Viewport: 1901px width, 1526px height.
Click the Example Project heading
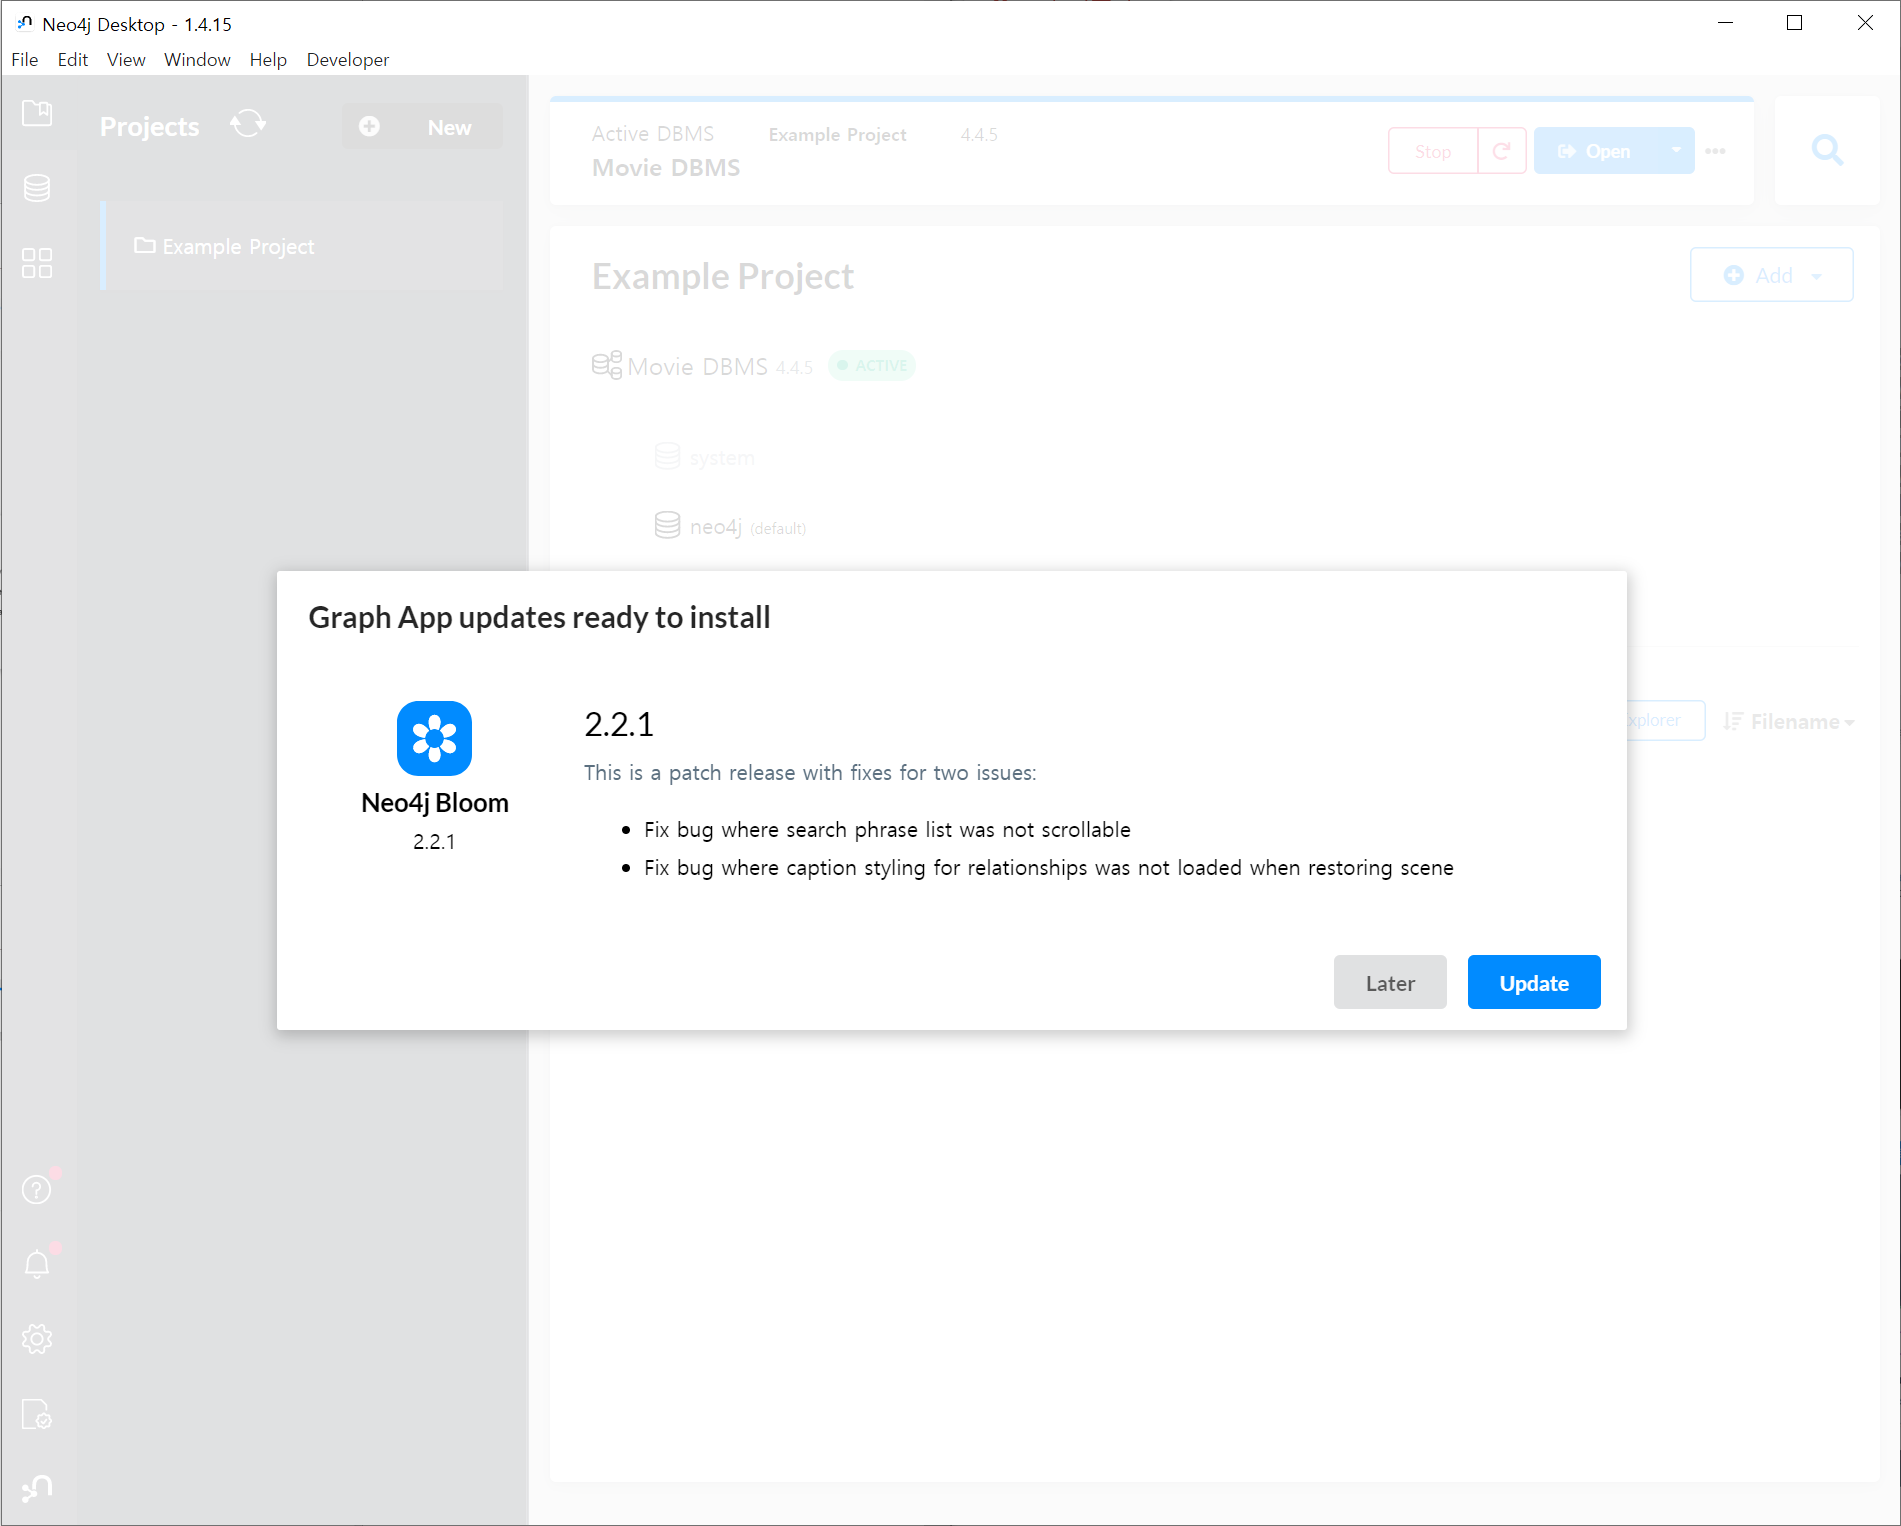(723, 276)
